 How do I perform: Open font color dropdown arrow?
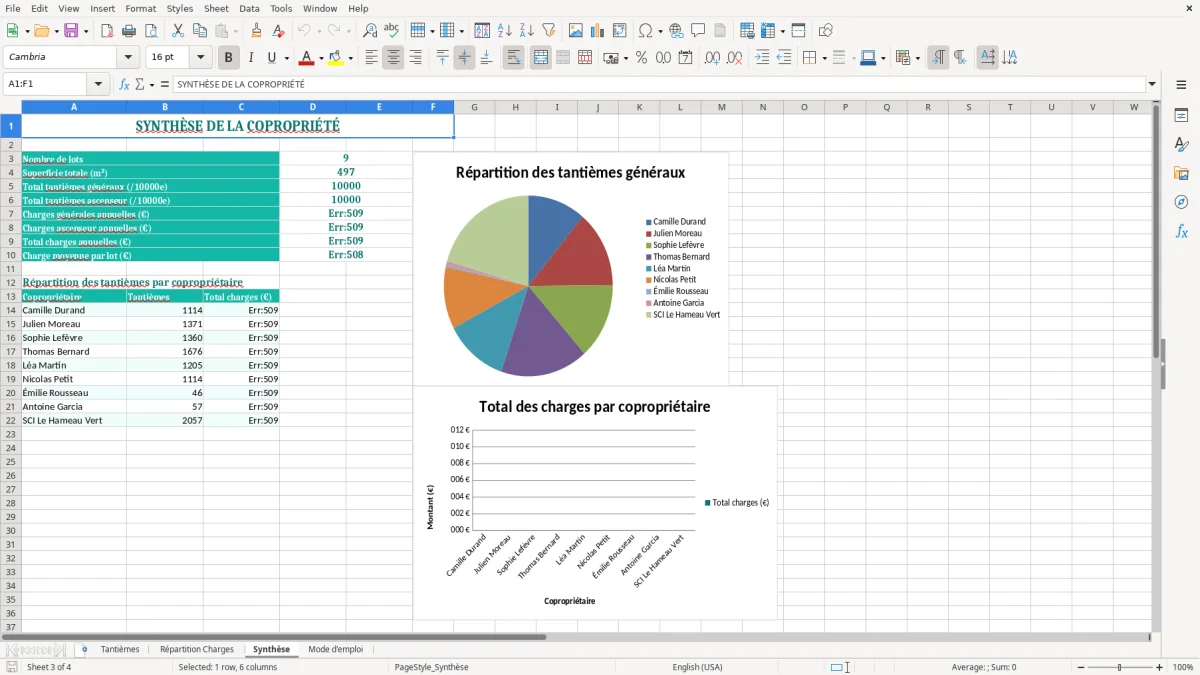coord(321,58)
